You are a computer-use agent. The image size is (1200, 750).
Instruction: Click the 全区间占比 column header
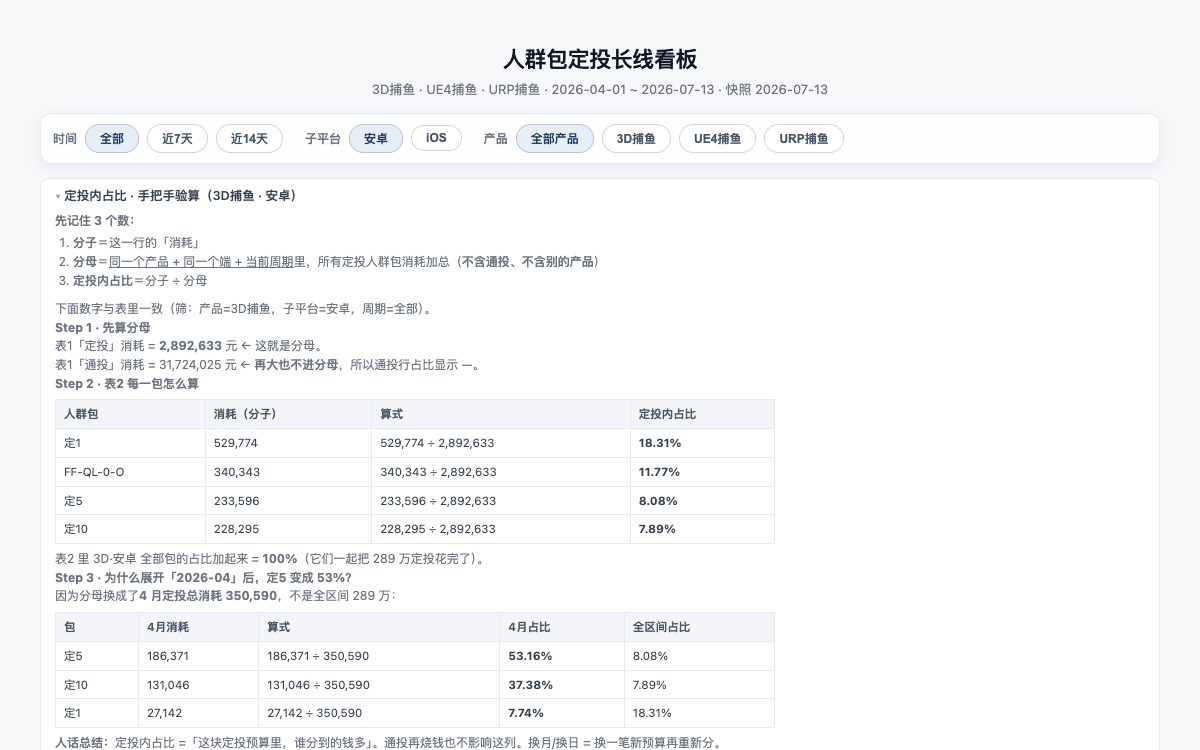tap(699, 627)
